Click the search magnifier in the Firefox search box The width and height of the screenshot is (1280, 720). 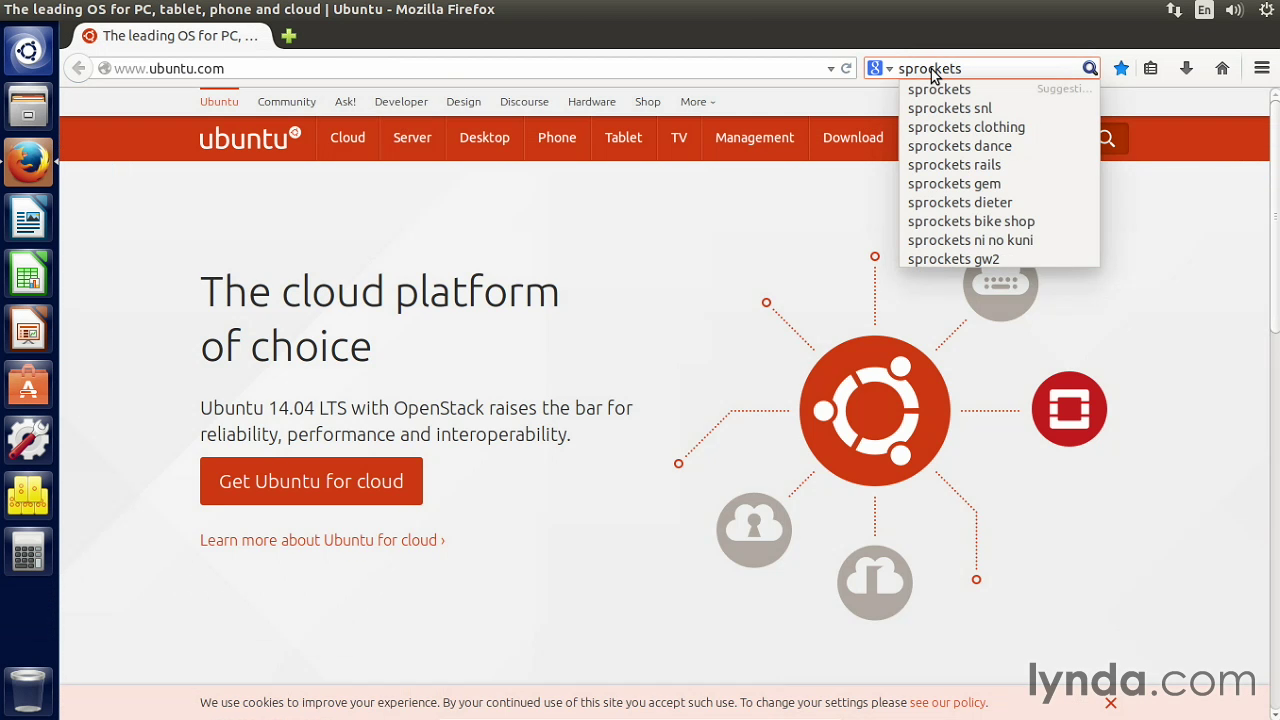[1089, 68]
